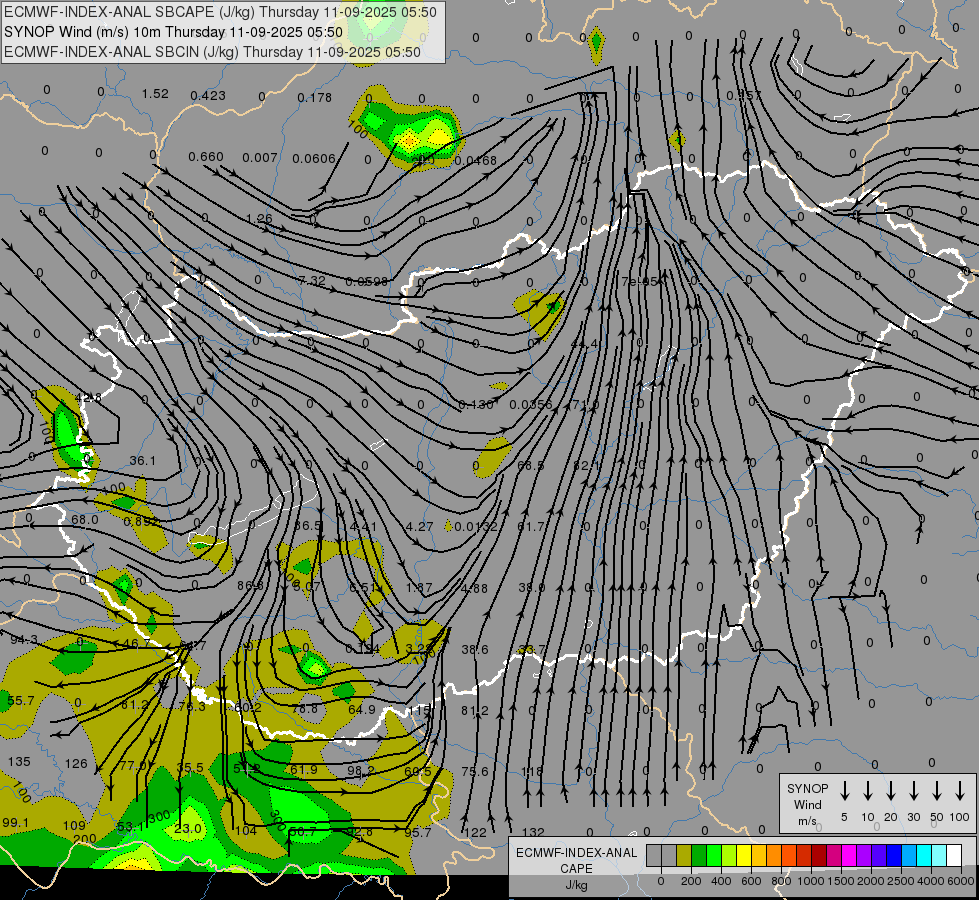Click 'SYNOP Wind m/s' legend label

point(807,804)
